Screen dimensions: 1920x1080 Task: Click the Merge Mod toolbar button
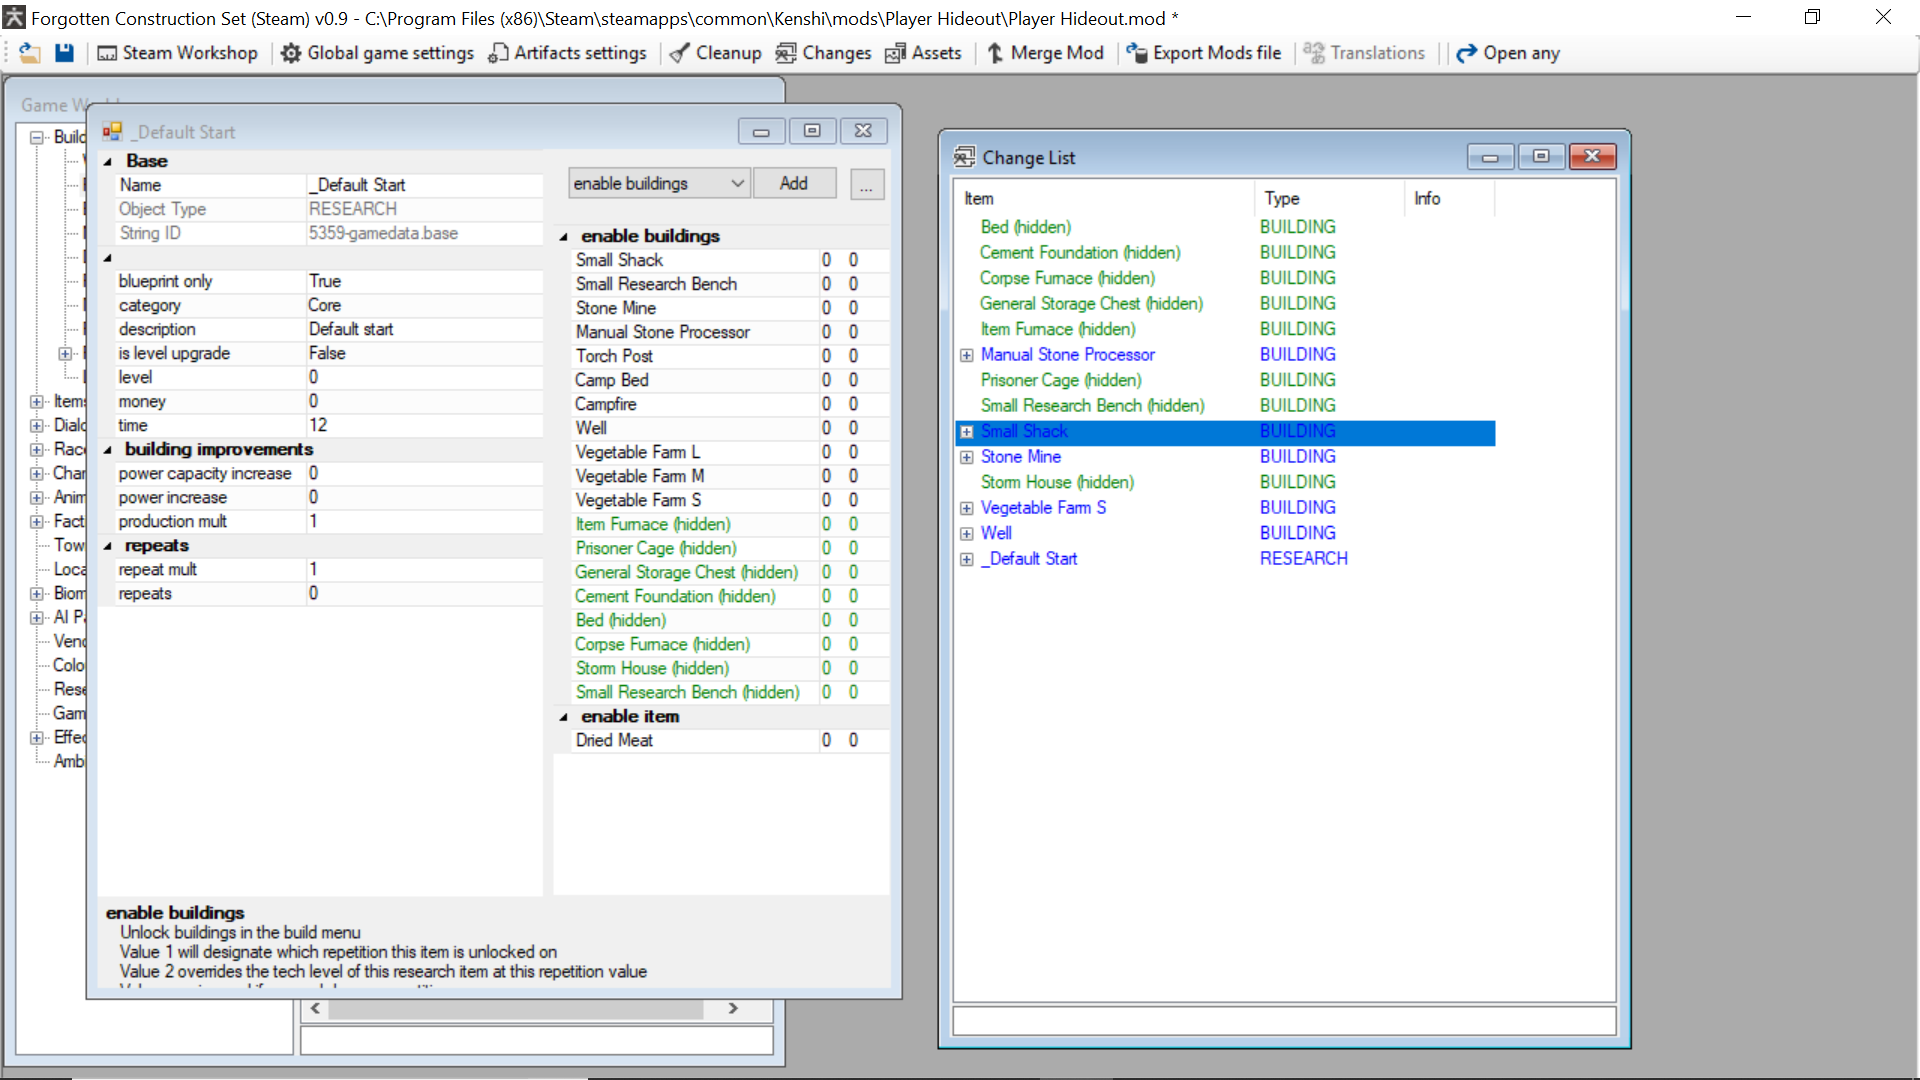(x=1045, y=53)
